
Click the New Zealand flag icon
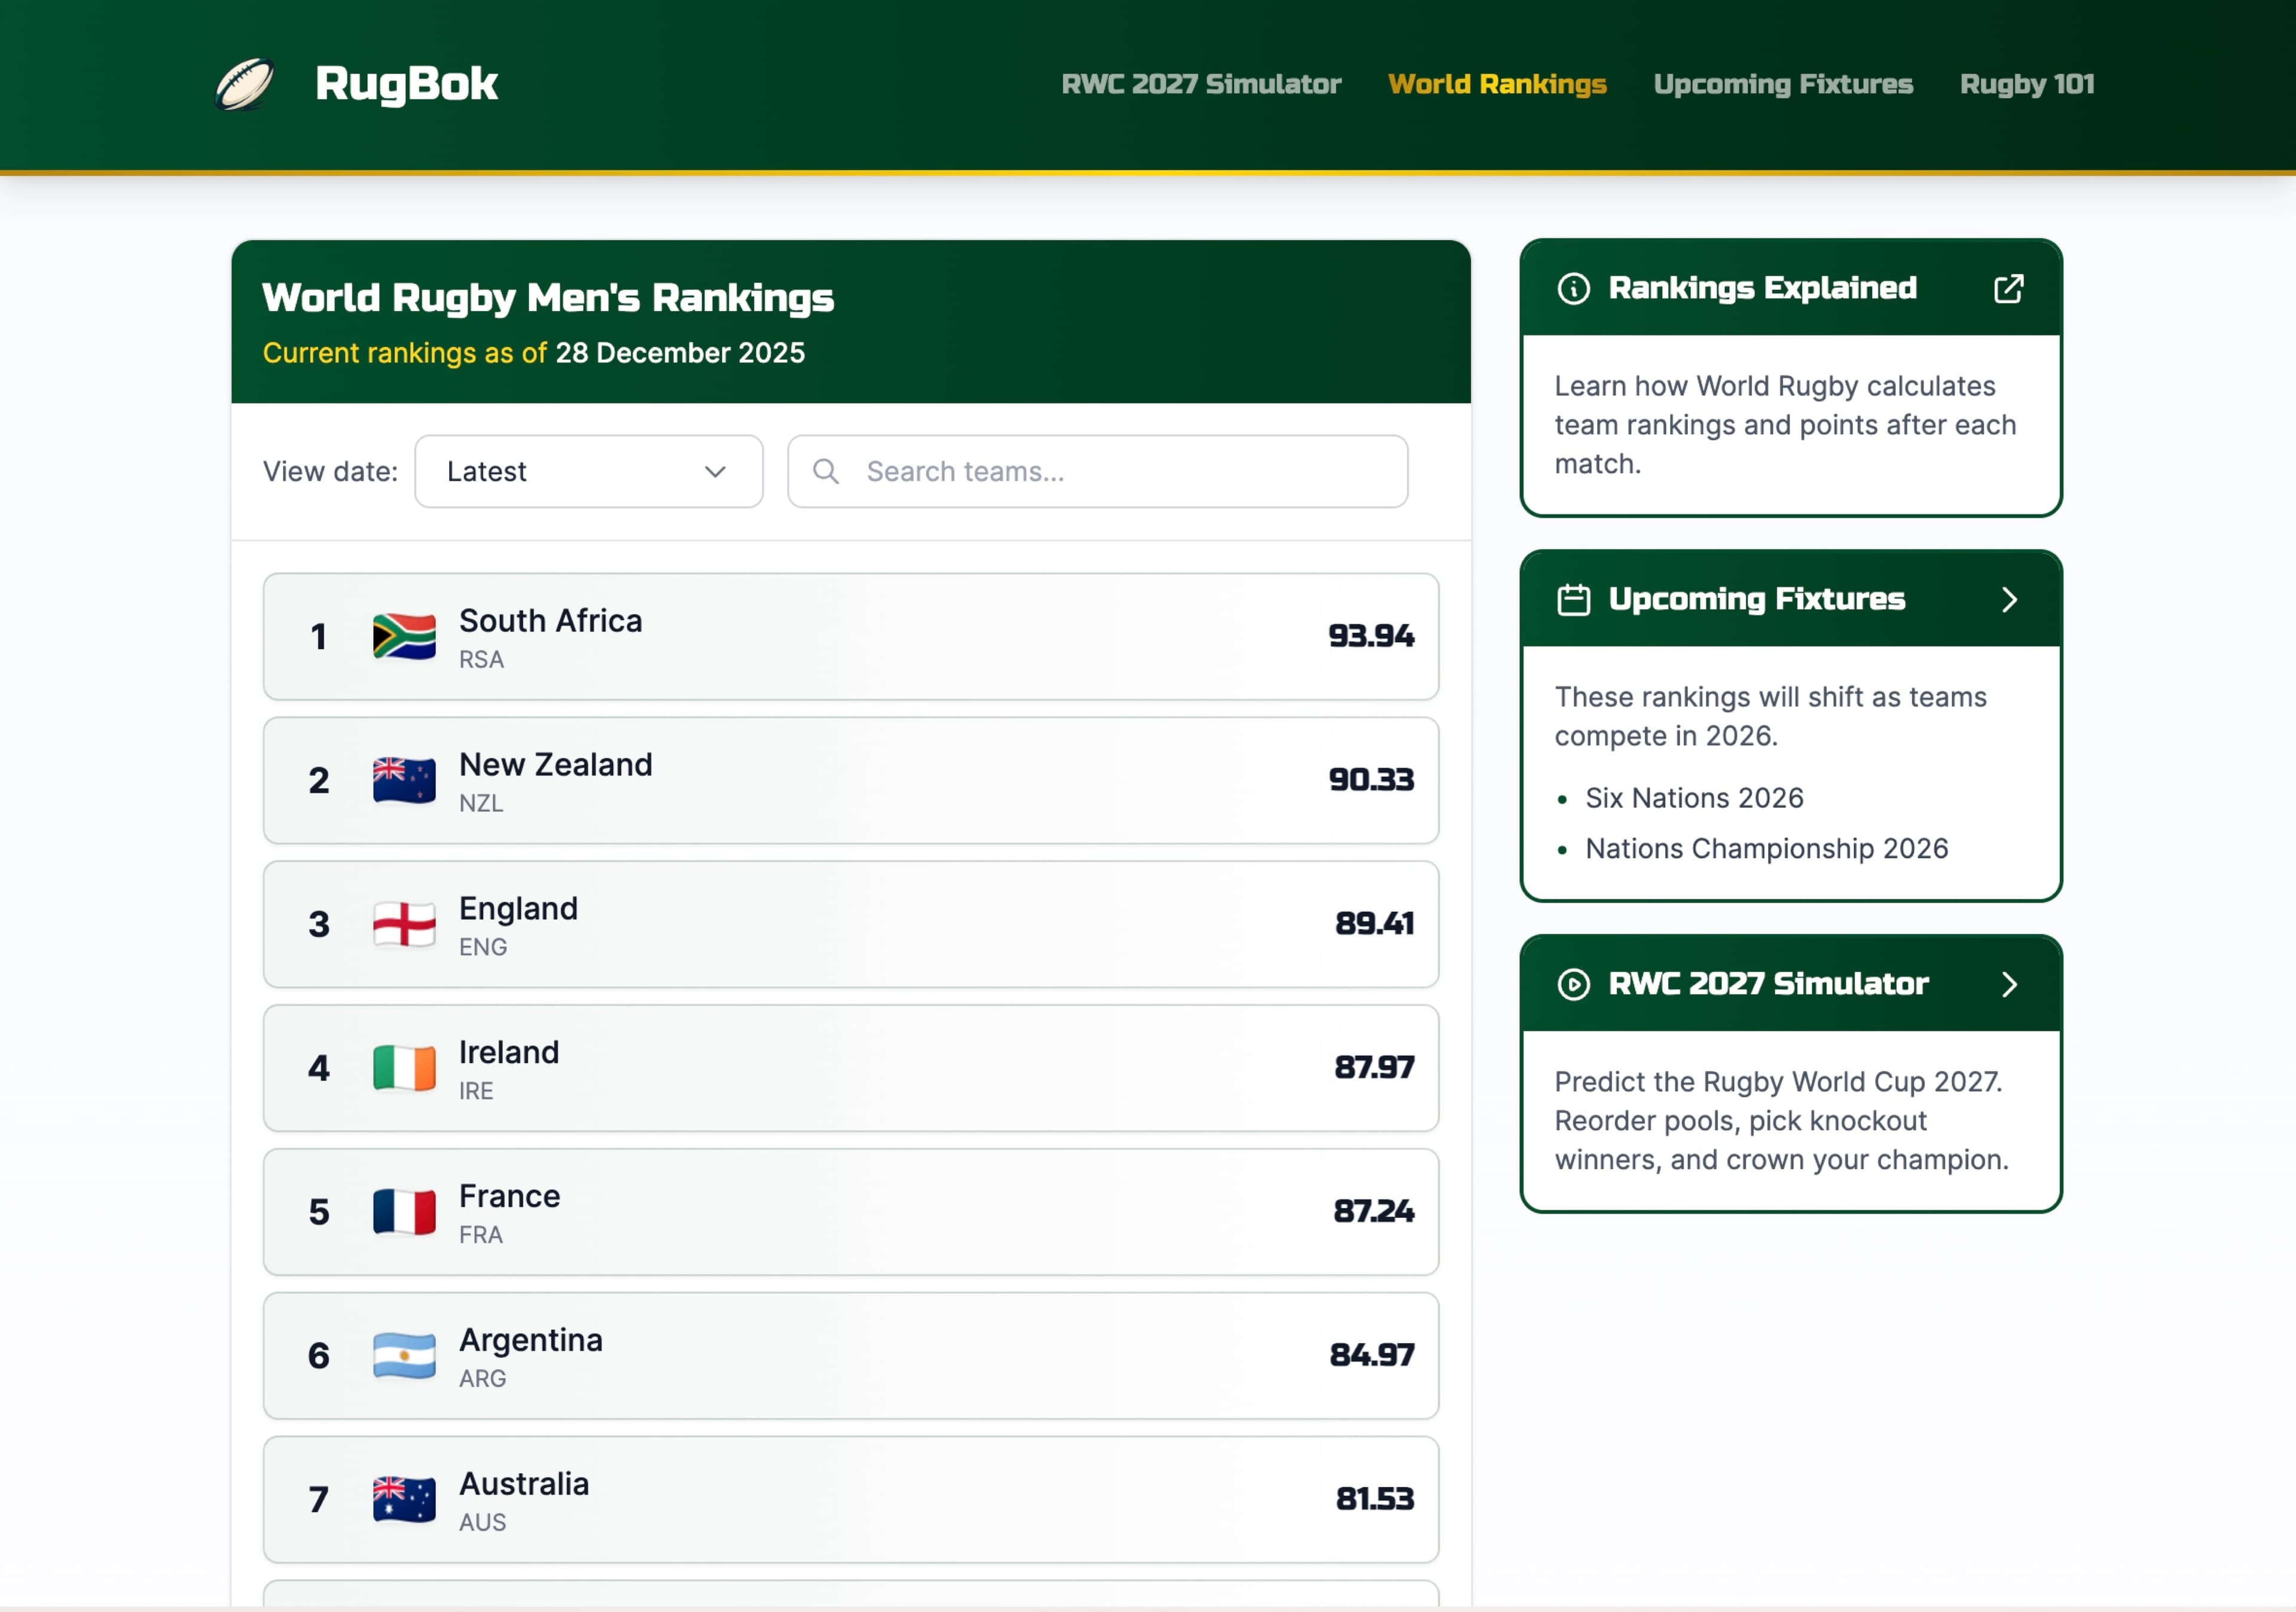point(404,781)
